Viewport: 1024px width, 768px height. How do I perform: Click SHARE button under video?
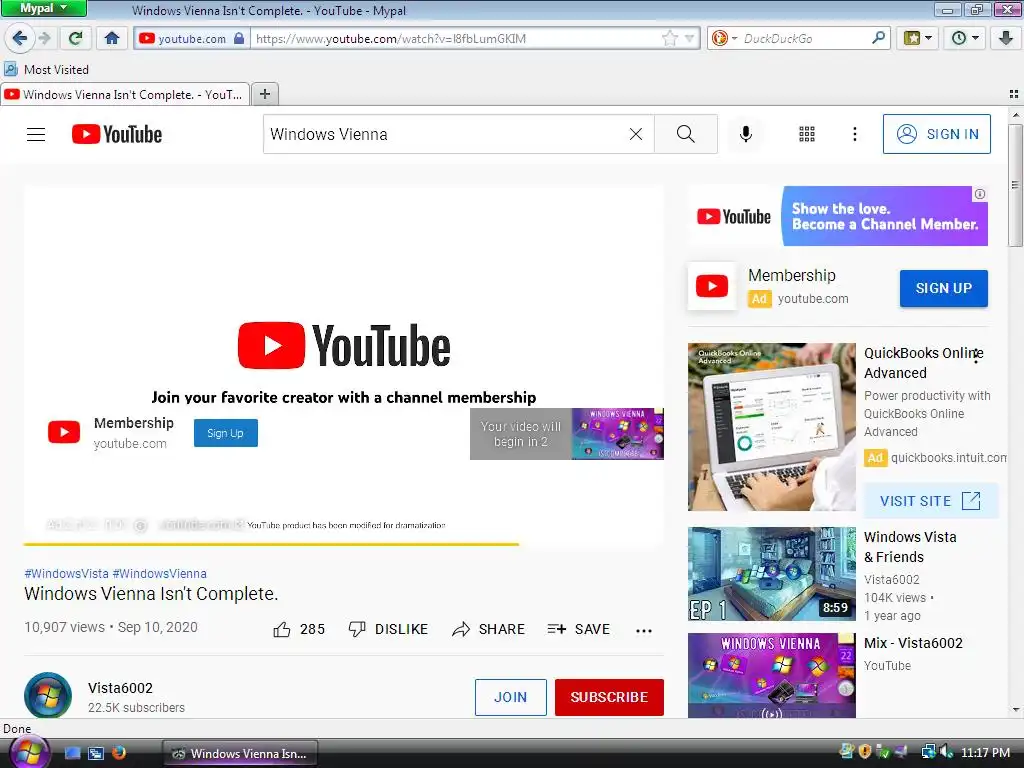coord(488,629)
